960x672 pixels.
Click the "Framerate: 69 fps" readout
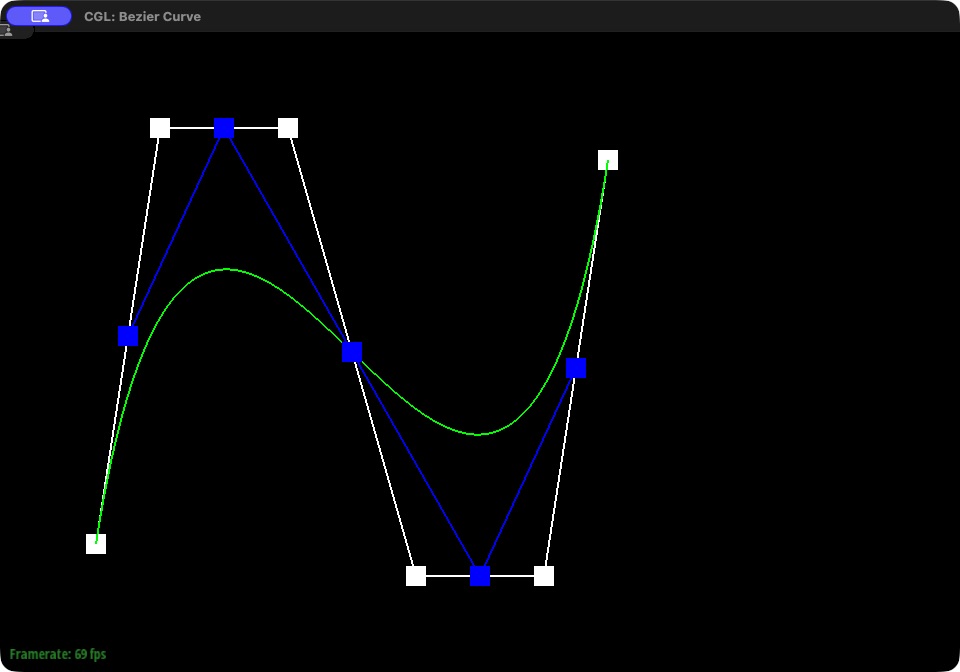click(x=58, y=654)
